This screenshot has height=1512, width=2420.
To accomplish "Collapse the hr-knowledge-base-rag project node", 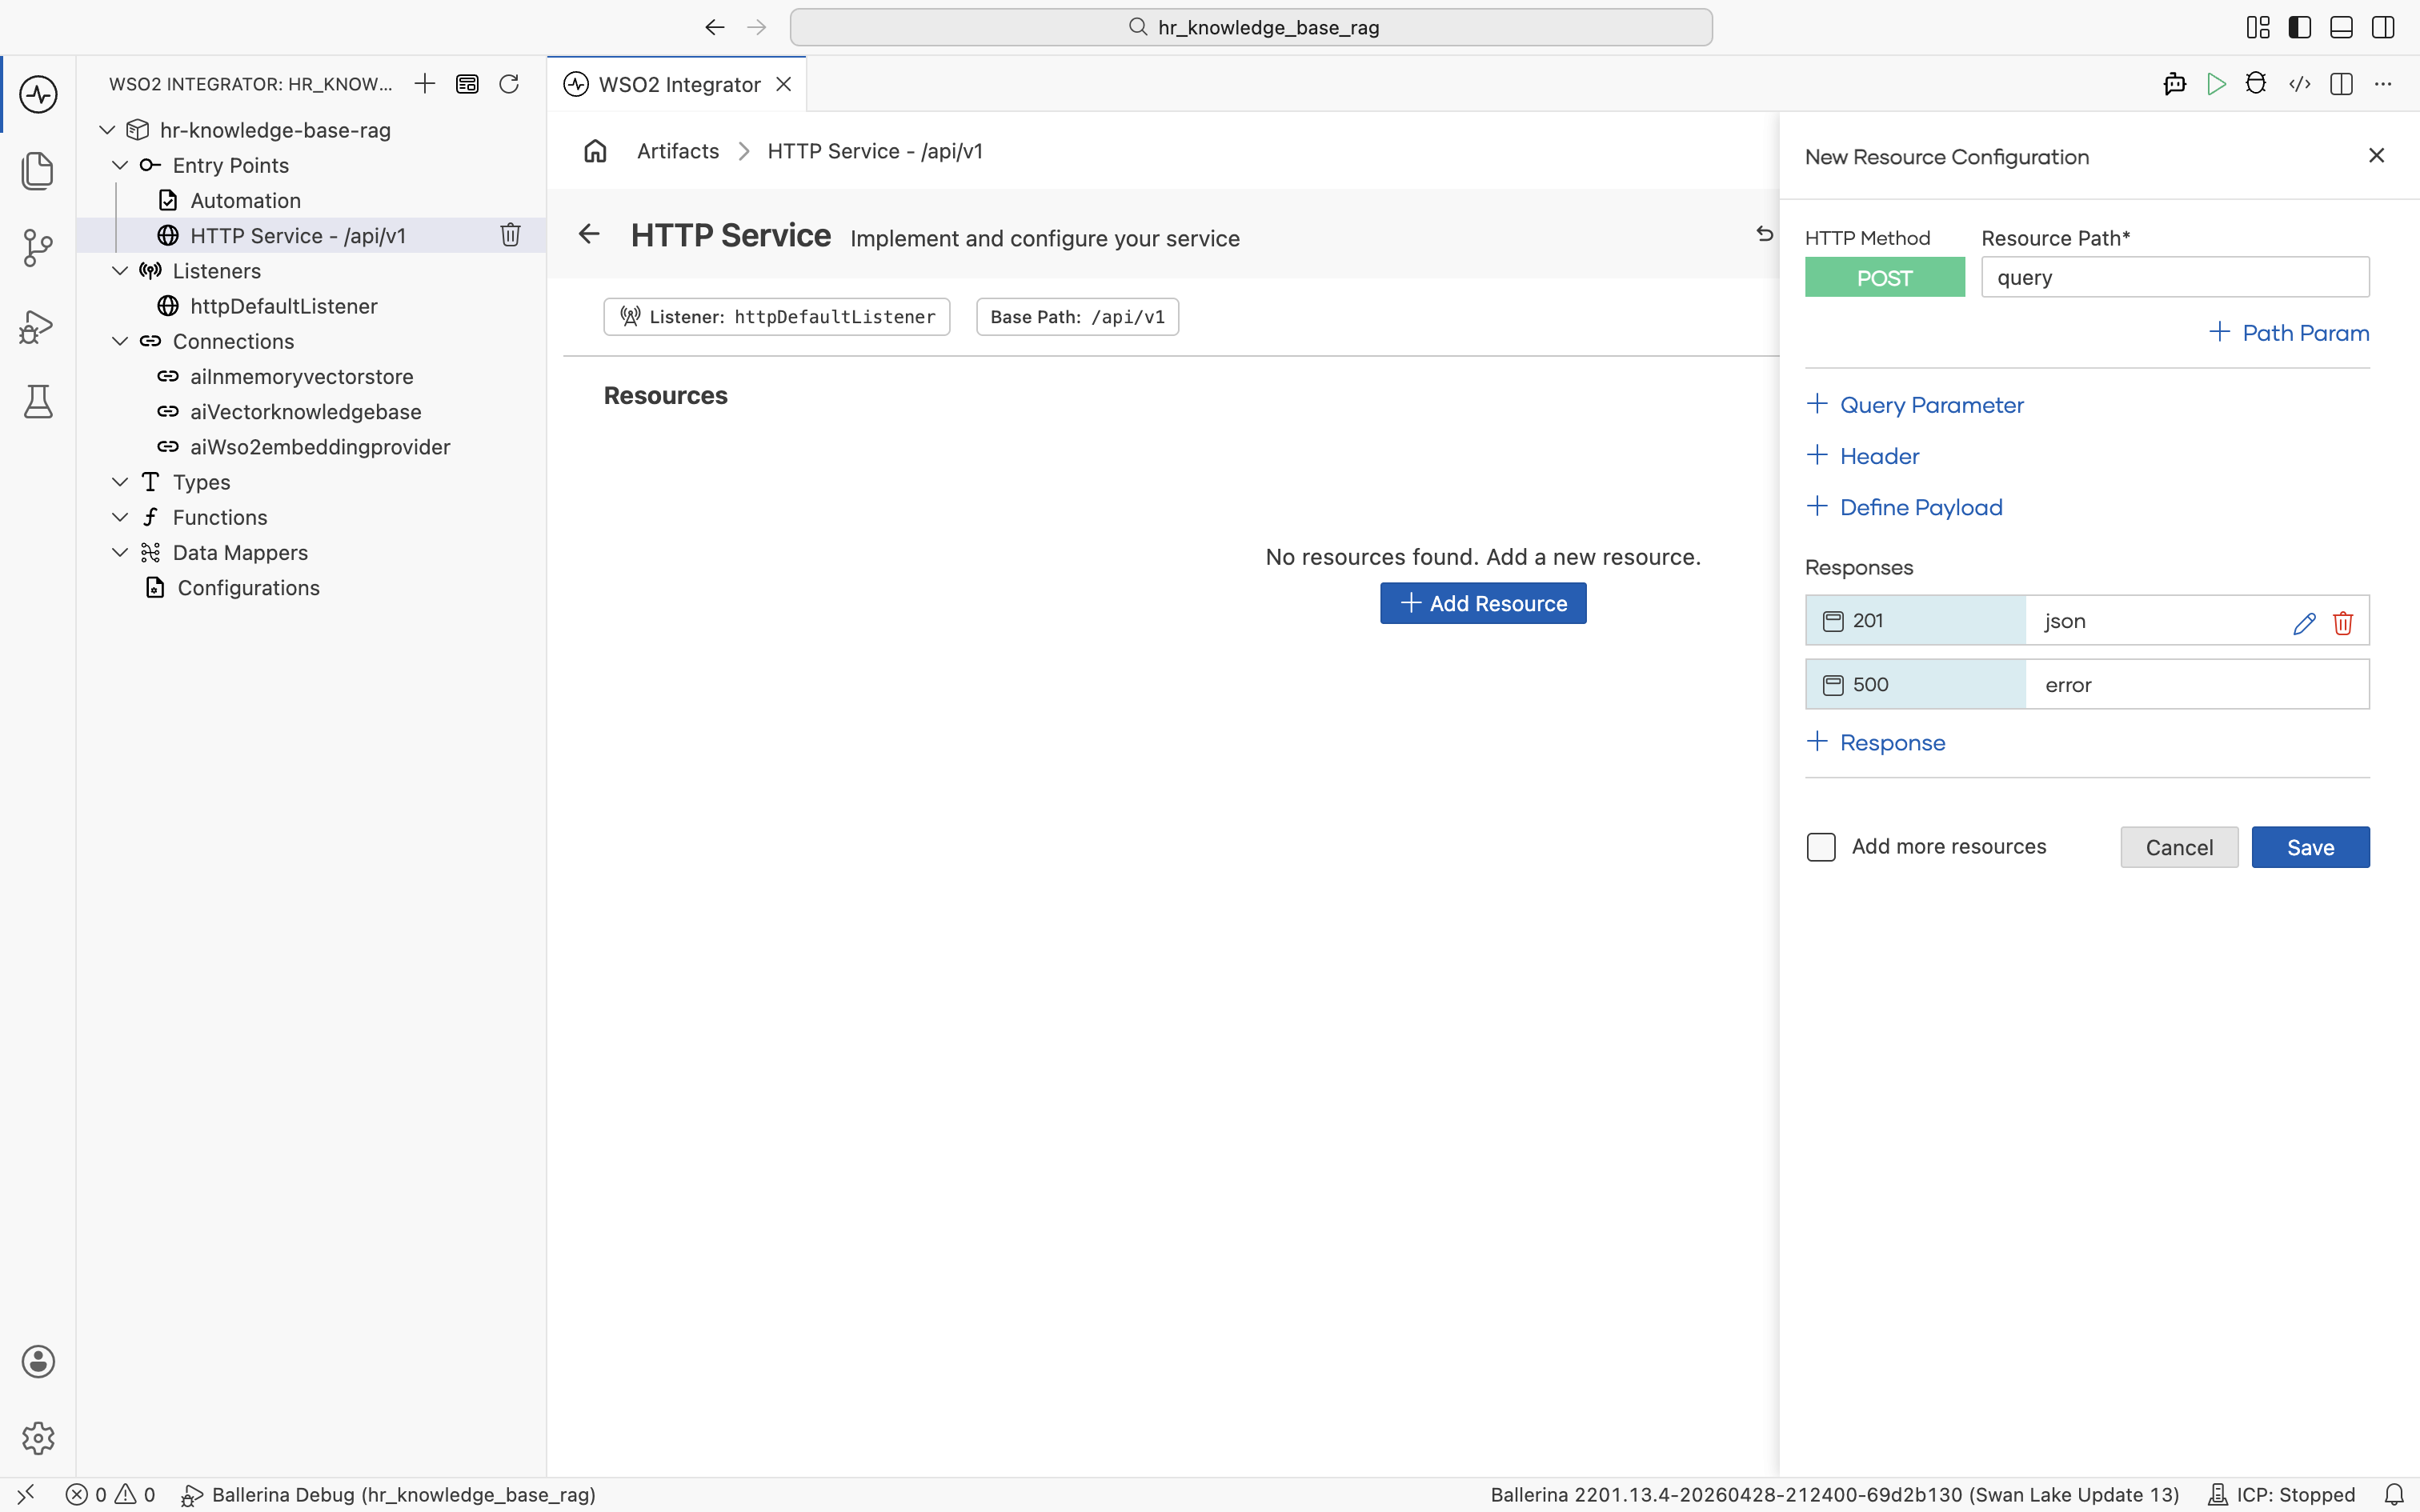I will click(x=107, y=130).
